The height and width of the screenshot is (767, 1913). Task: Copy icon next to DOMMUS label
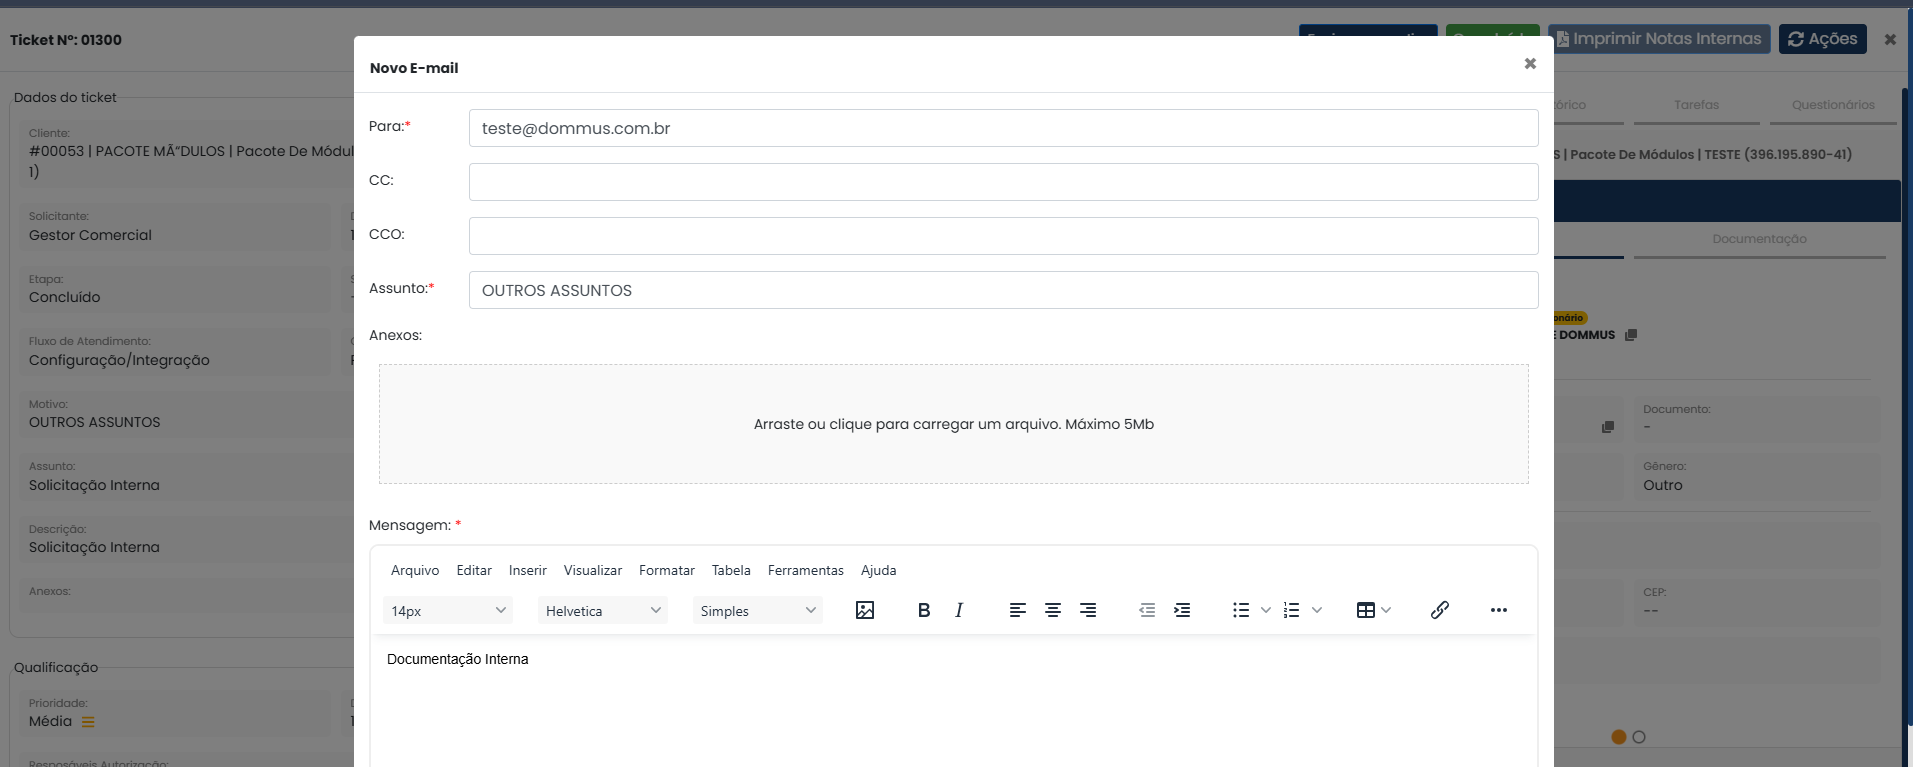(x=1631, y=335)
